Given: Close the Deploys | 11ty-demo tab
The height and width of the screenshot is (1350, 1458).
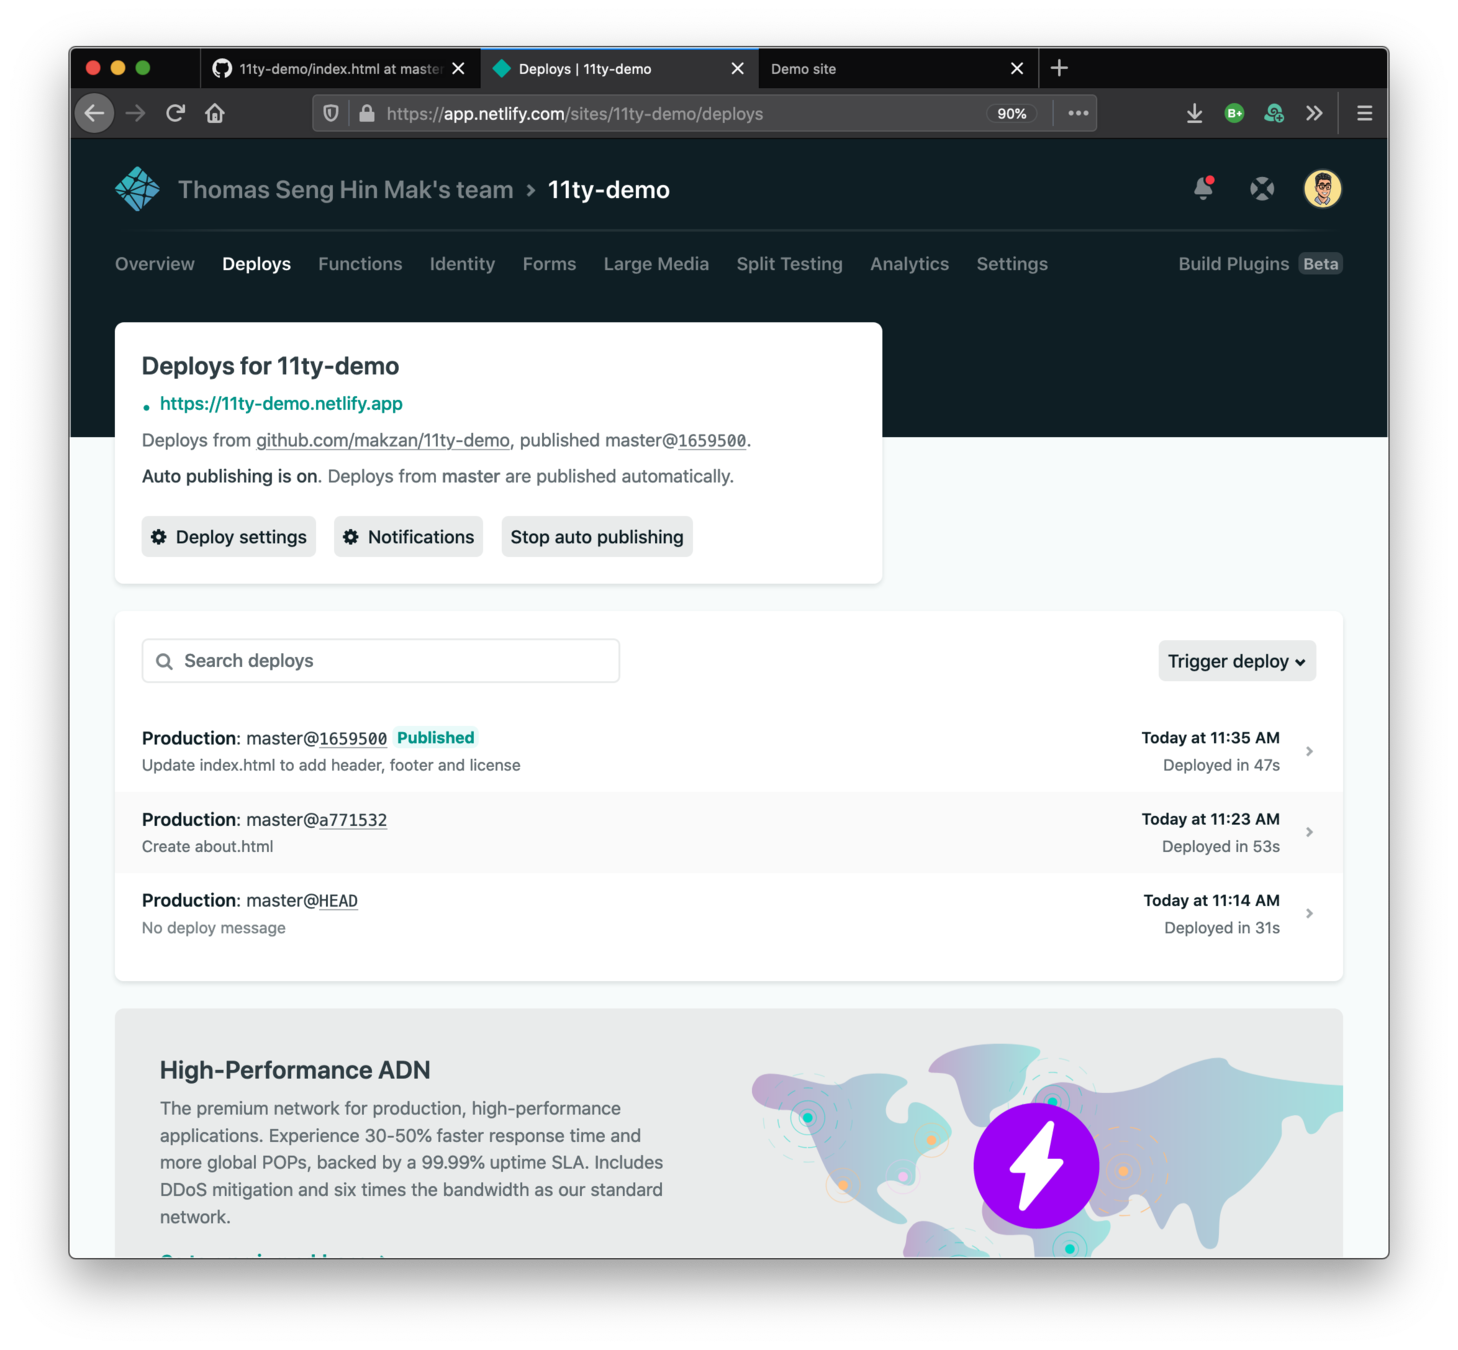Looking at the screenshot, I should click(737, 68).
